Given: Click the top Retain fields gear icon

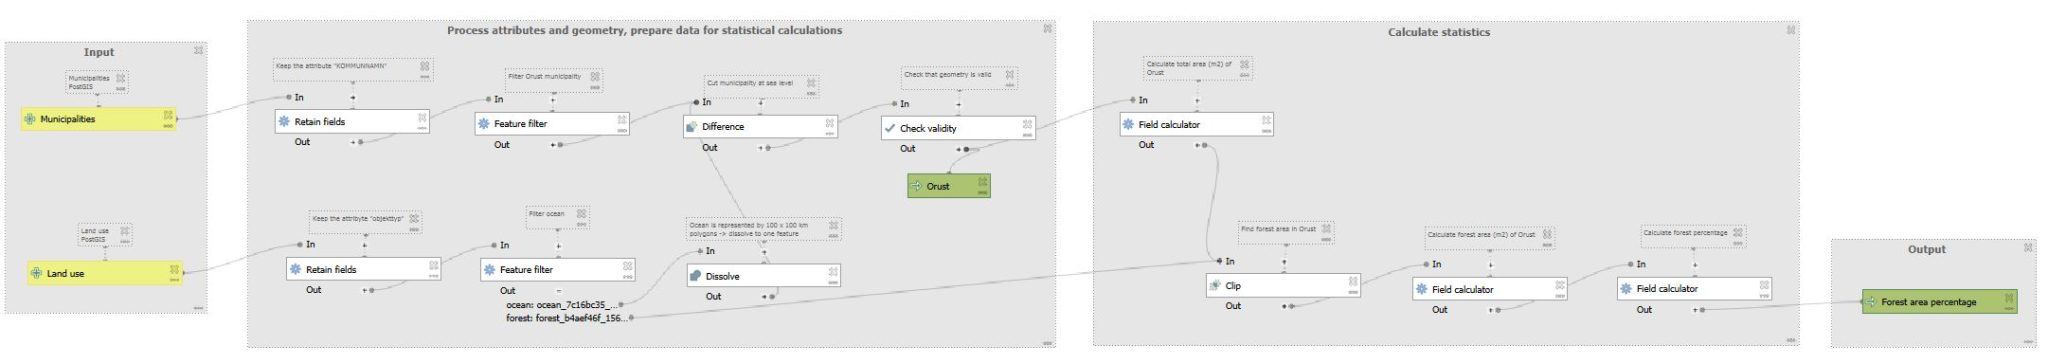Looking at the screenshot, I should click(x=284, y=121).
